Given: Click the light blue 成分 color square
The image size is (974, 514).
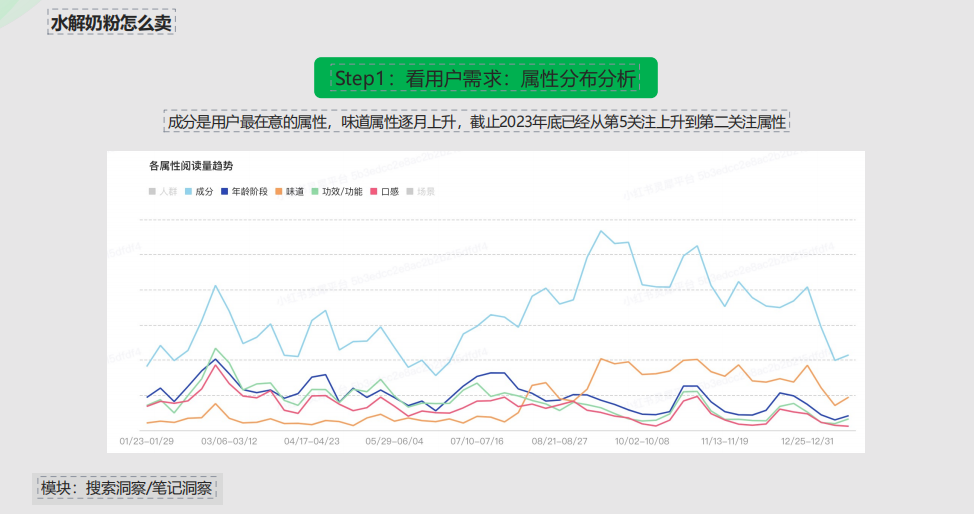Looking at the screenshot, I should tap(188, 192).
